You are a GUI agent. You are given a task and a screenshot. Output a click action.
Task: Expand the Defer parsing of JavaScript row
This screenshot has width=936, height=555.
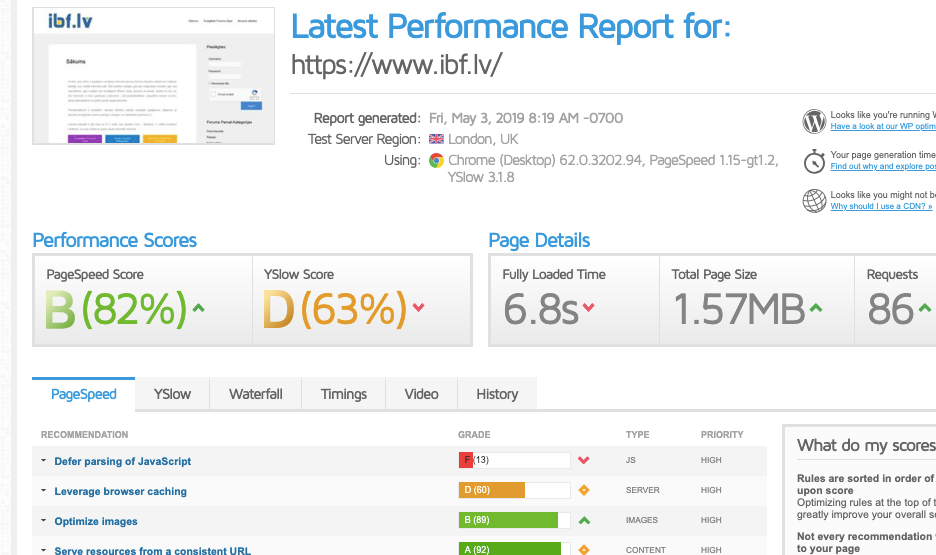[x=44, y=462]
